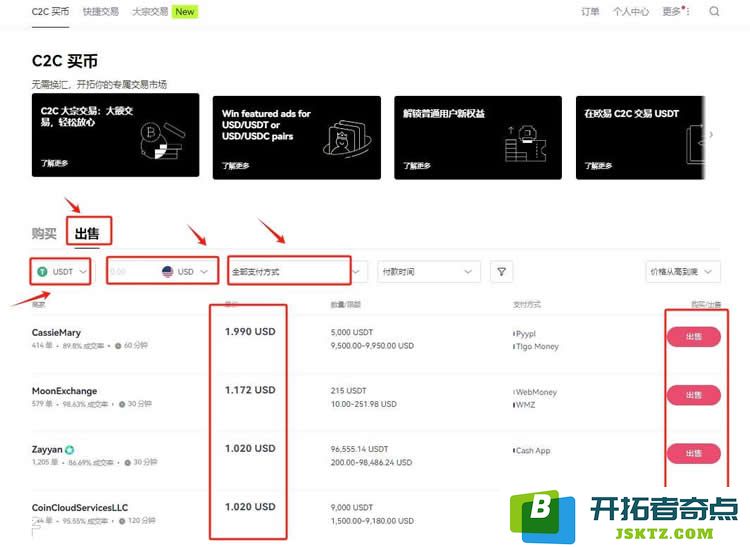Screen dimensions: 750x547
Task: Open CoinCloudServicesLLC merchant profile
Action: [x=80, y=507]
